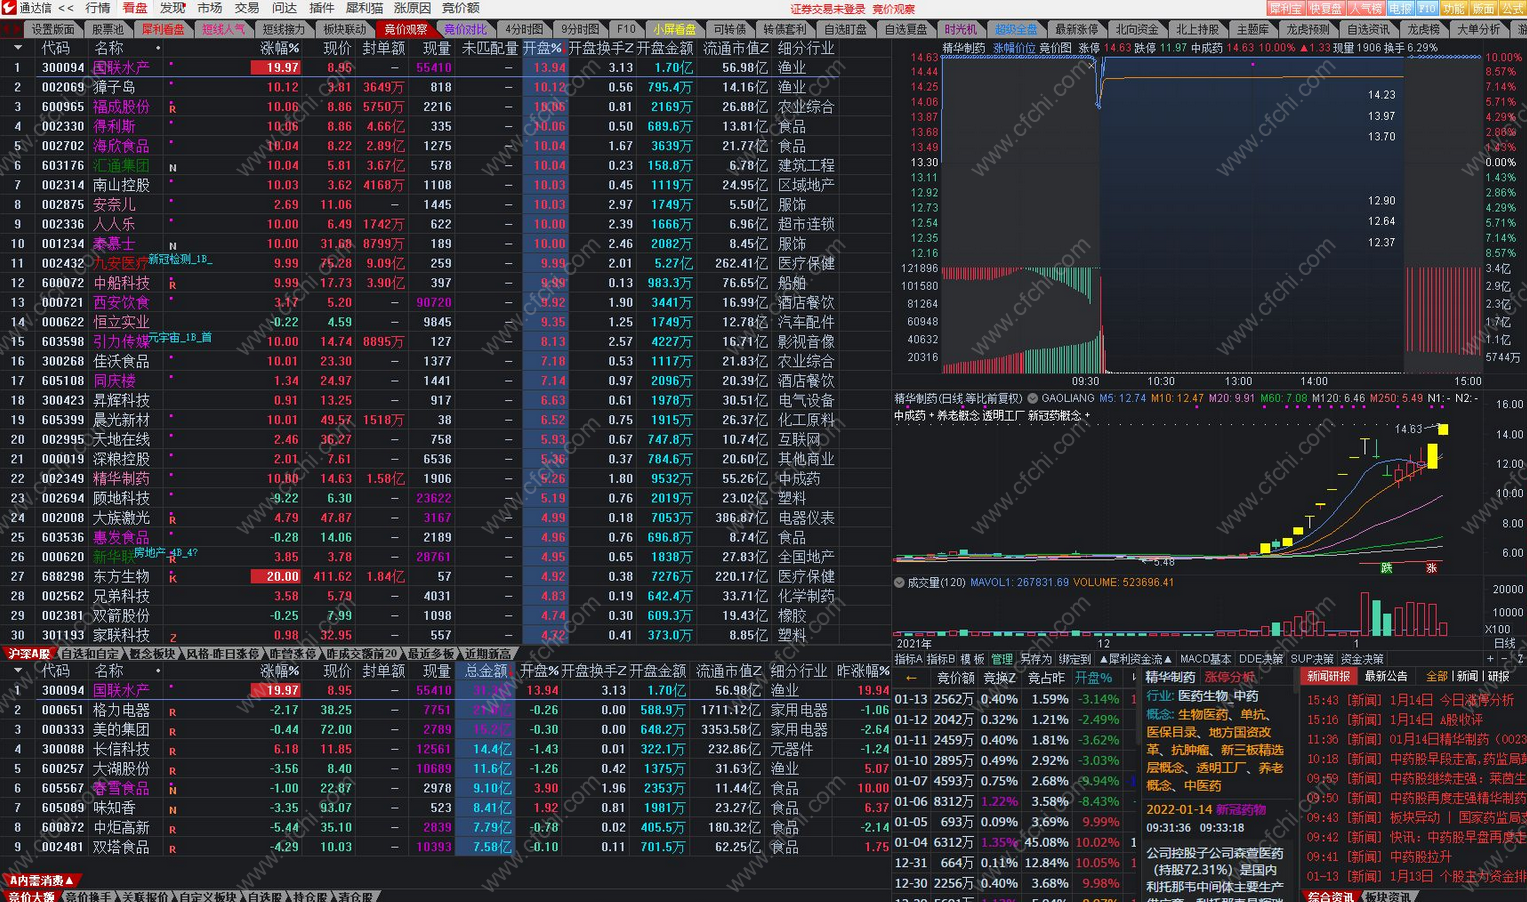This screenshot has height=902, width=1527.
Task: Switch to the 超级全盘 tab
Action: pyautogui.click(x=1016, y=29)
